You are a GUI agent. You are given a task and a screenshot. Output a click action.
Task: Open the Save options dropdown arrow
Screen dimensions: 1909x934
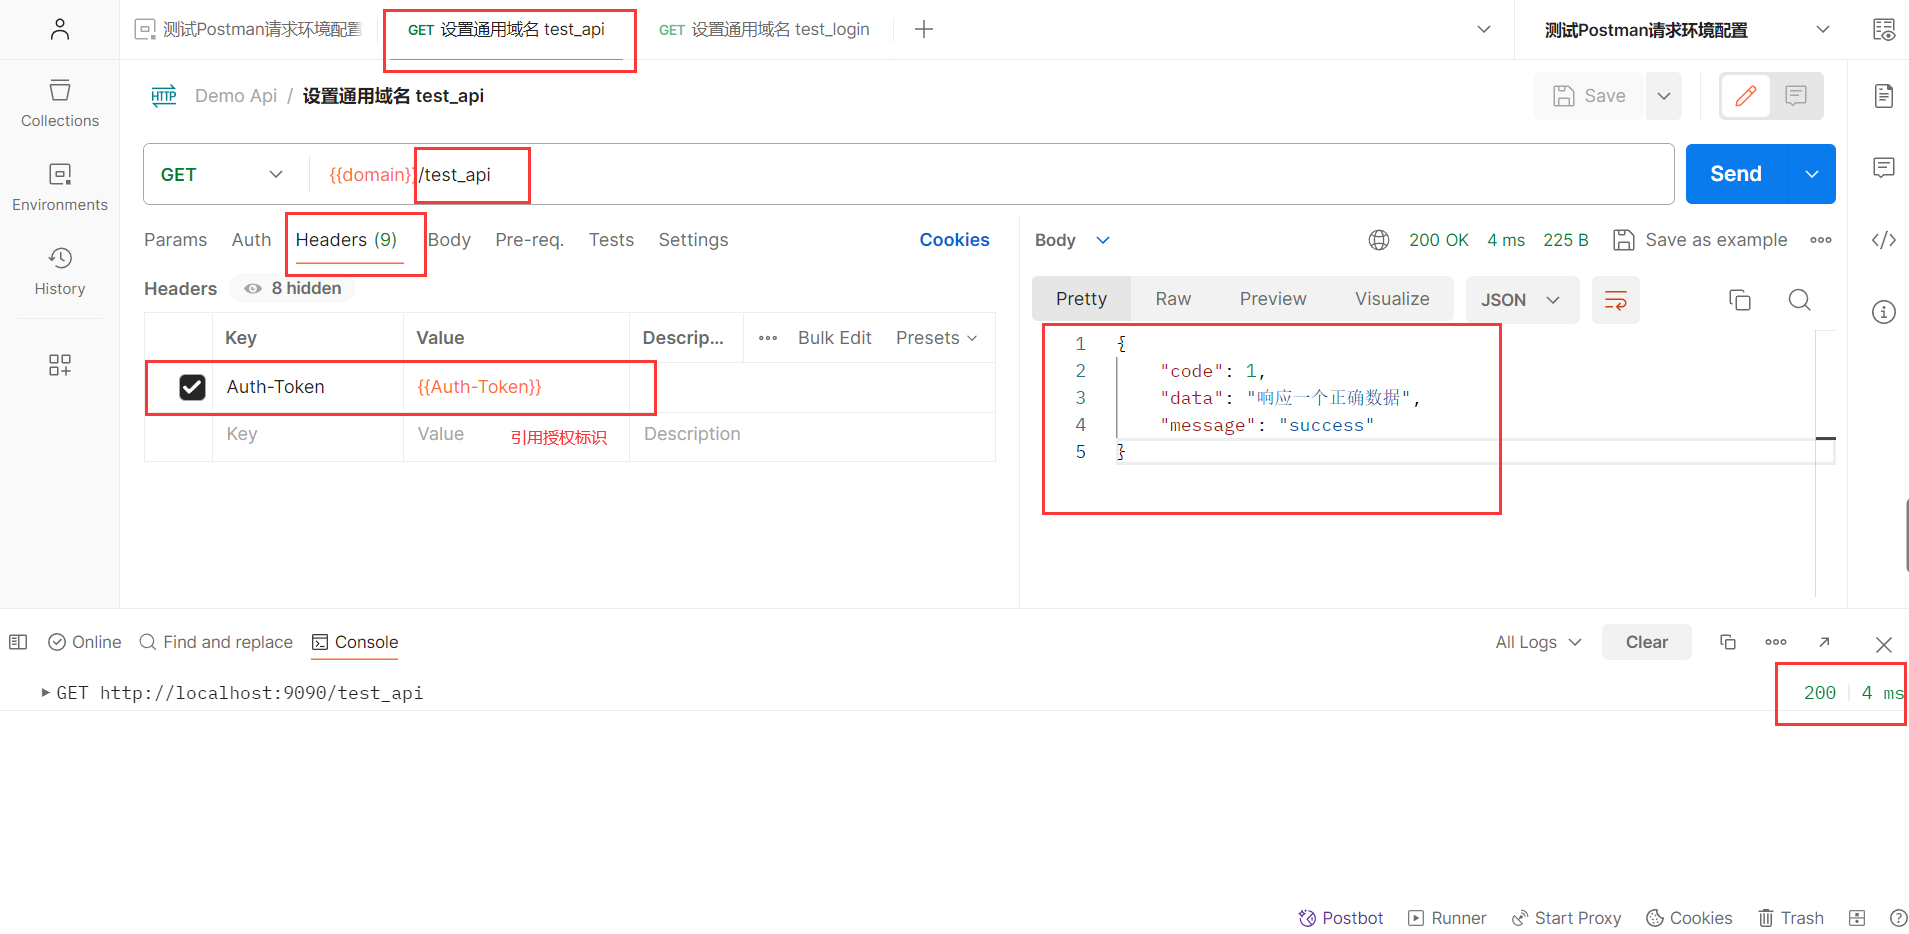click(1664, 96)
